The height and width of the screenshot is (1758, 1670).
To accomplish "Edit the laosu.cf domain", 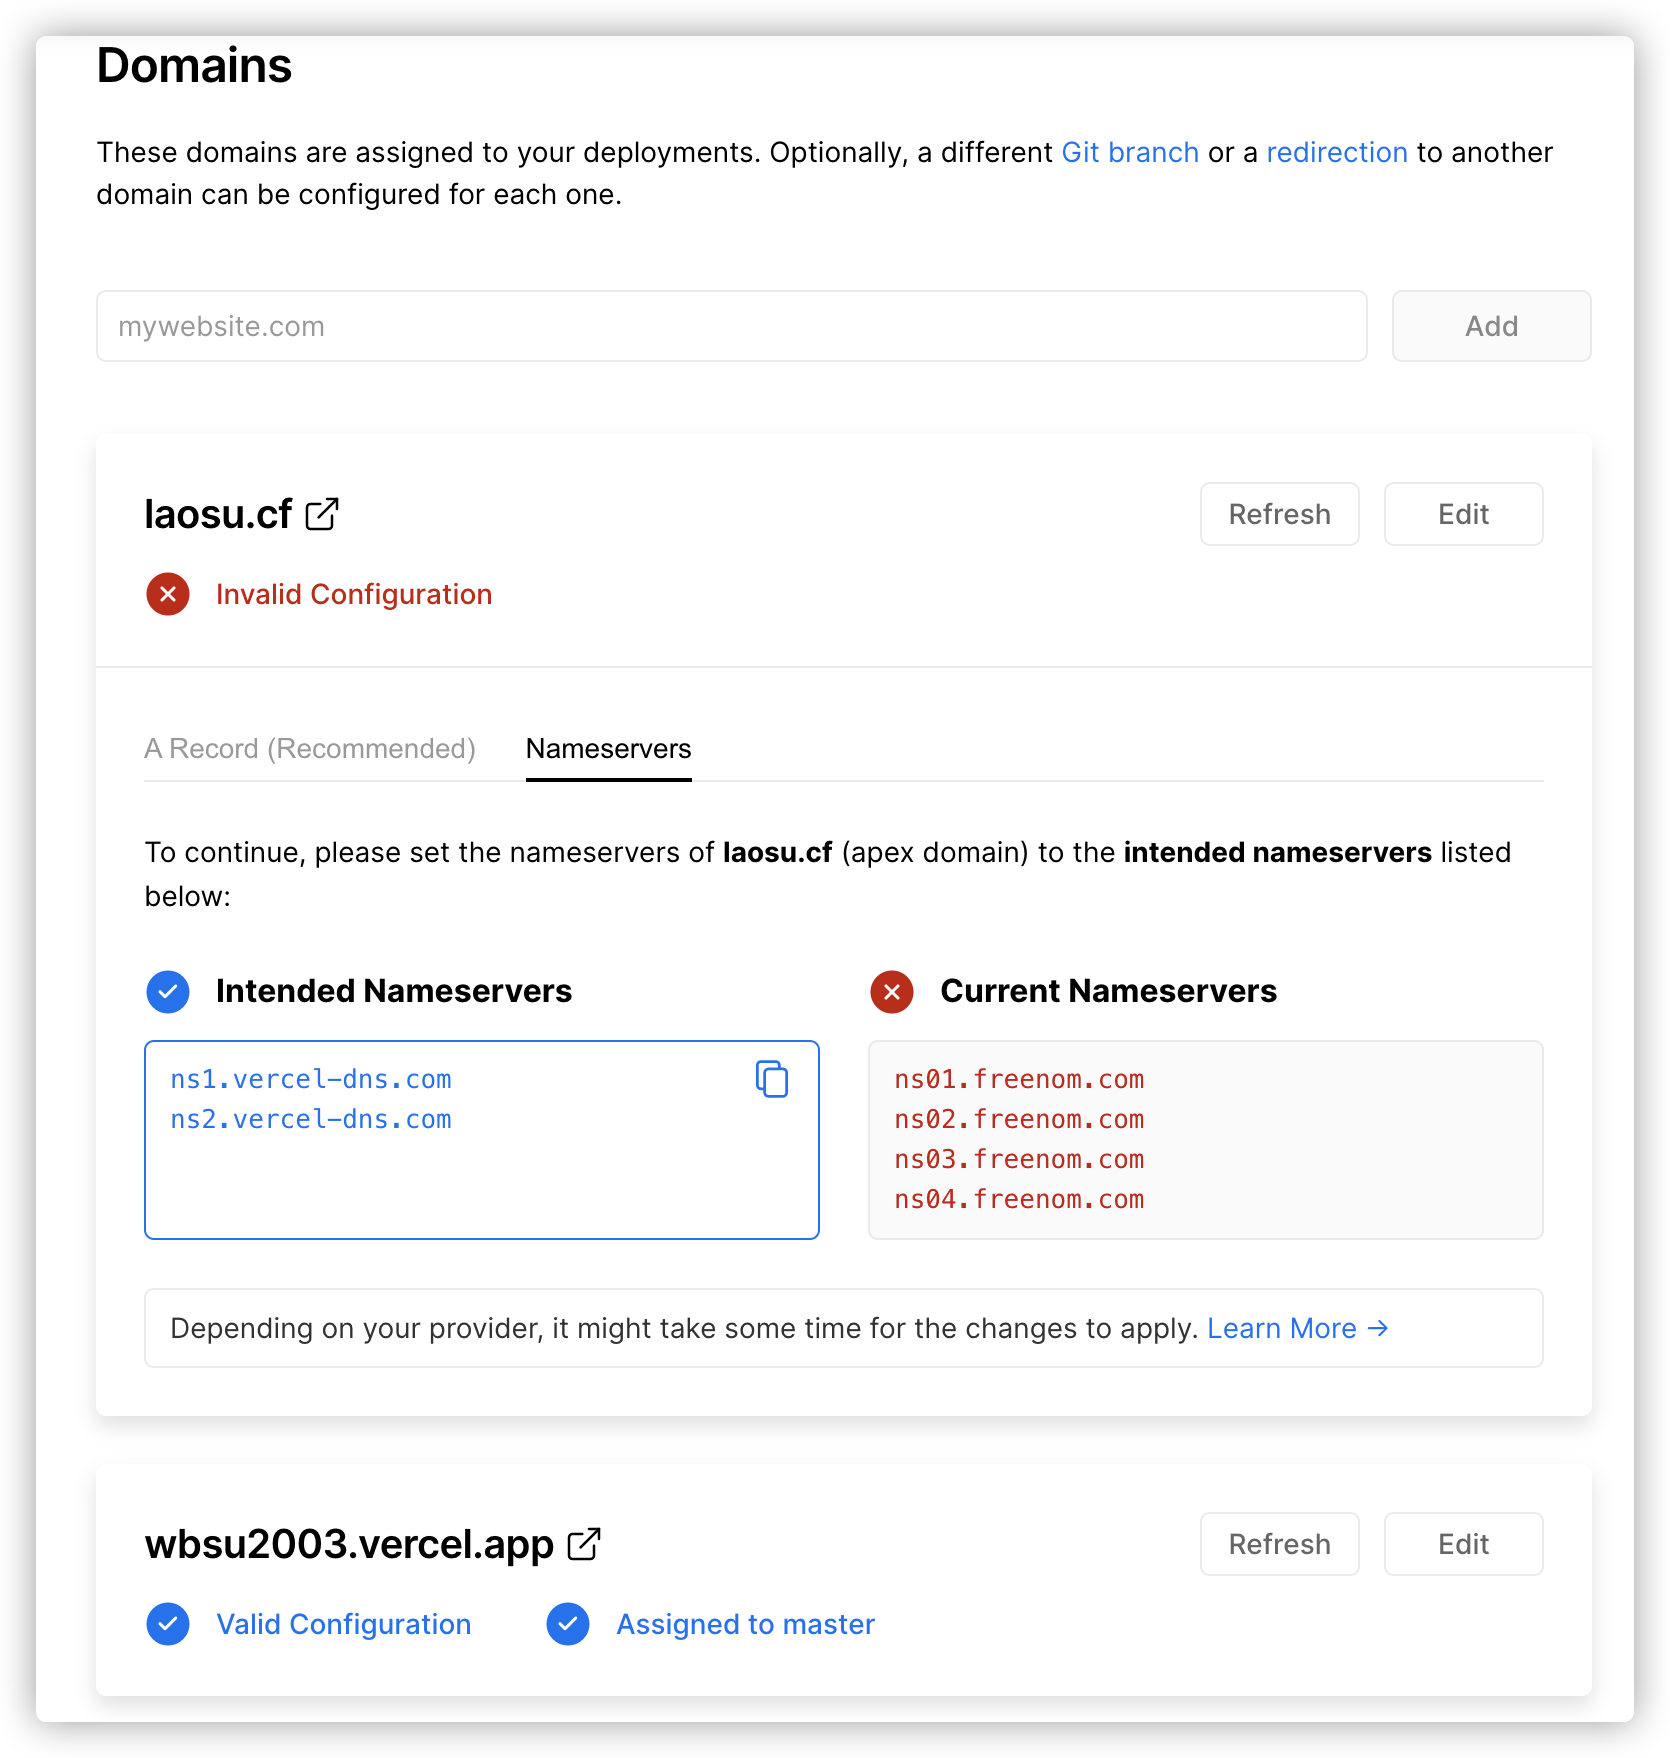I will (1463, 514).
